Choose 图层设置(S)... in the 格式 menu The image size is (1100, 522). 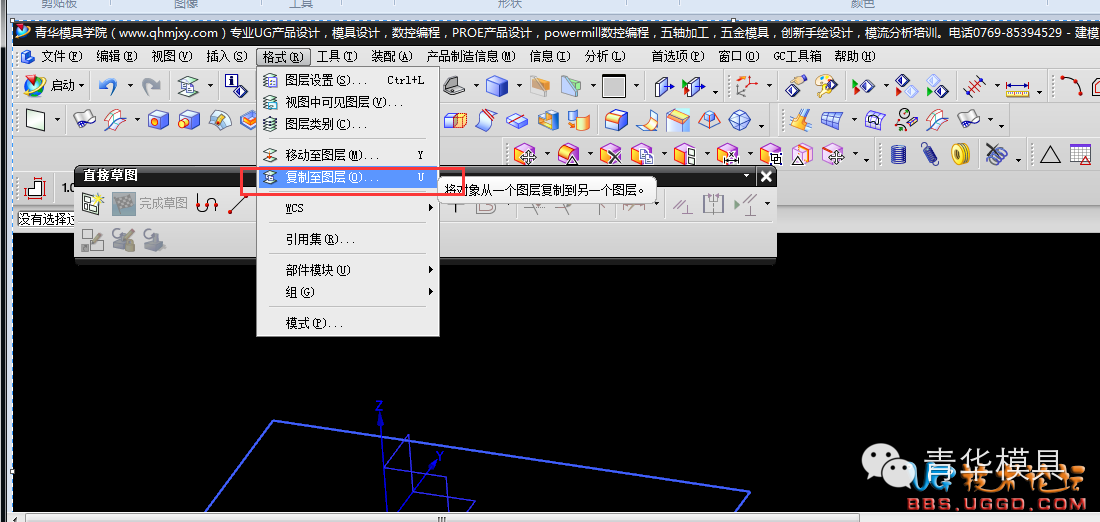pos(348,81)
